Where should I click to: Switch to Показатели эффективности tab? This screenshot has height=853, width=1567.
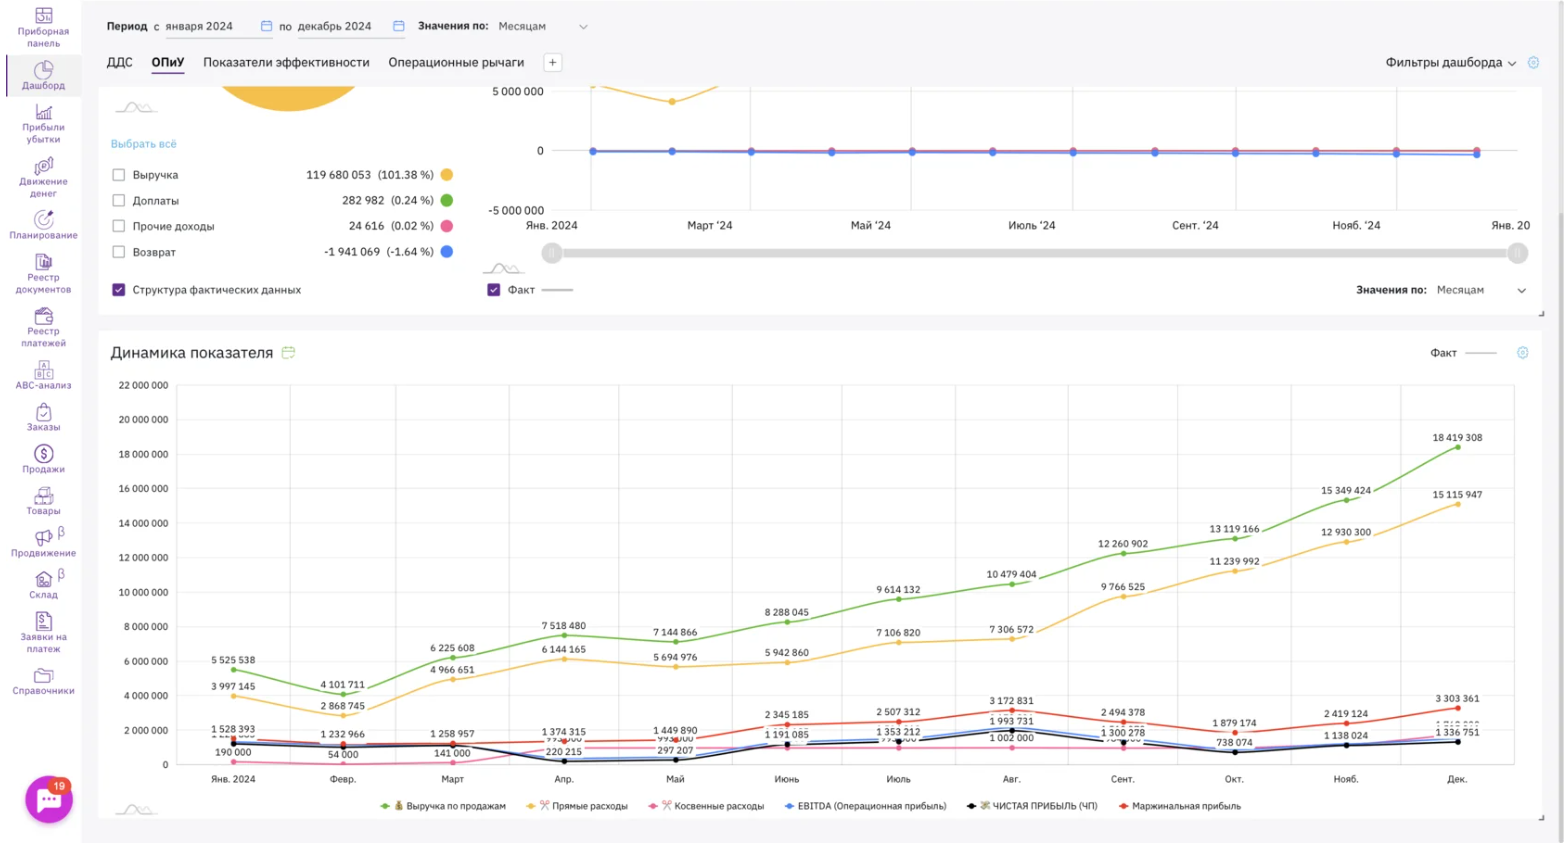pyautogui.click(x=286, y=63)
